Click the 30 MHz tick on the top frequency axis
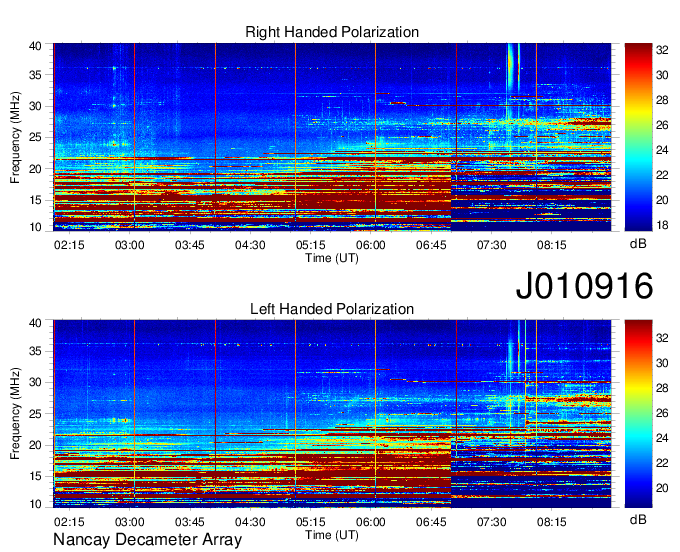The image size is (680, 552). 35,106
